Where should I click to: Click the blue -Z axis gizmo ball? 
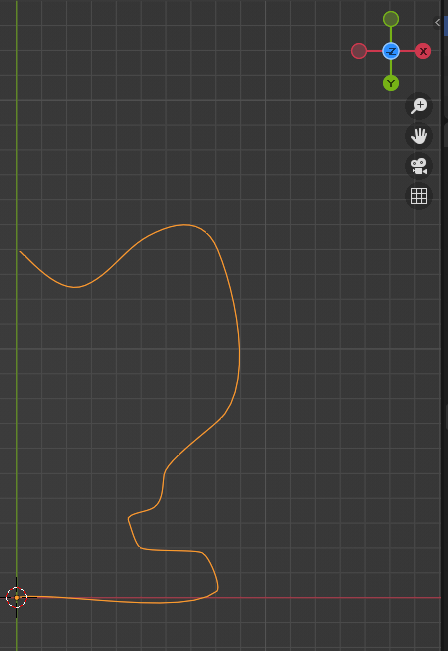point(391,51)
